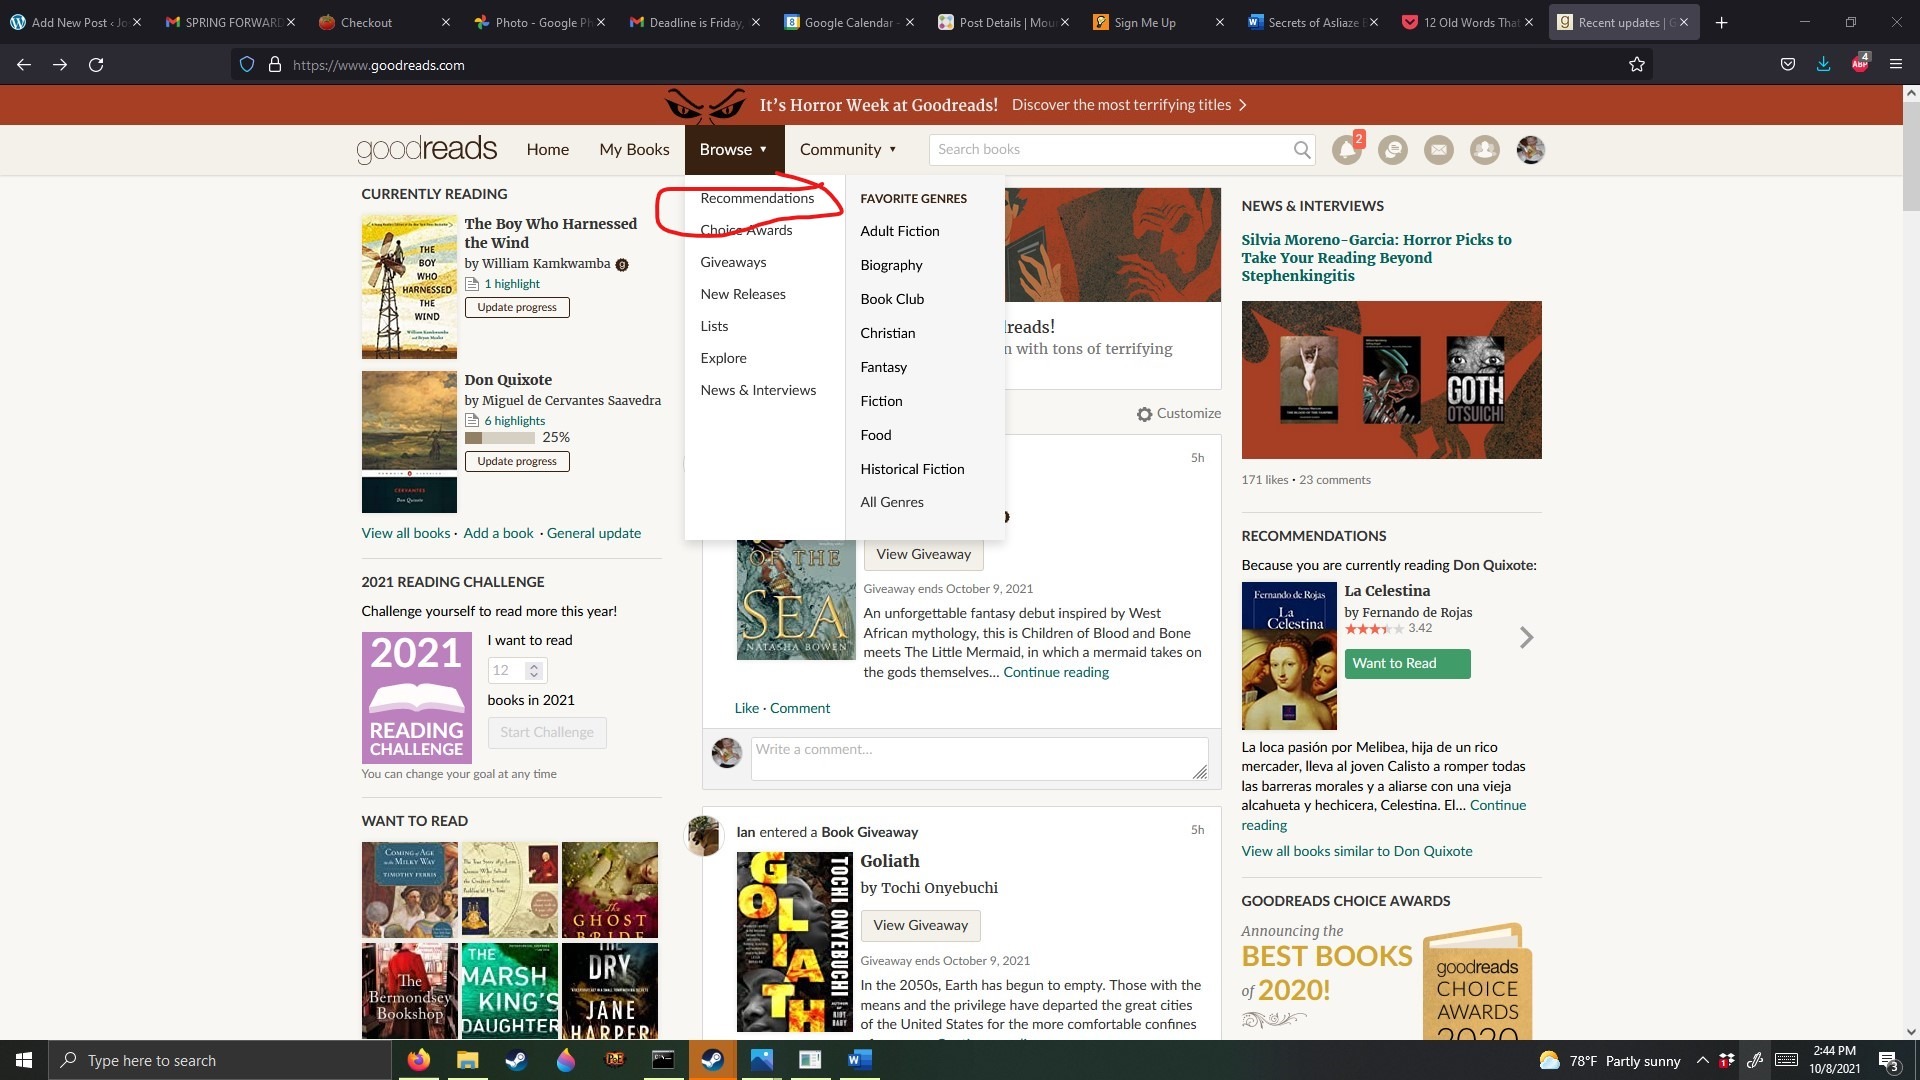
Task: Open the notifications bell icon
Action: pos(1346,150)
